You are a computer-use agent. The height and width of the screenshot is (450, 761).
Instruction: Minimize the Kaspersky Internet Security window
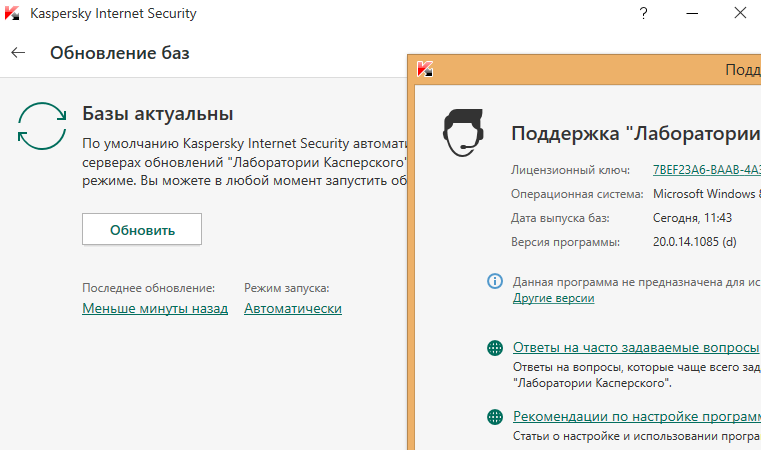pos(693,14)
